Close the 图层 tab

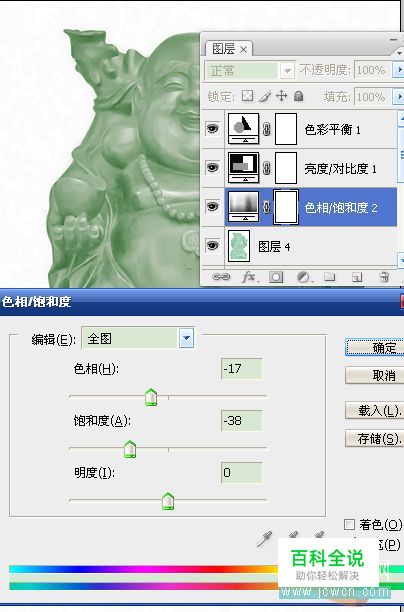pyautogui.click(x=244, y=50)
